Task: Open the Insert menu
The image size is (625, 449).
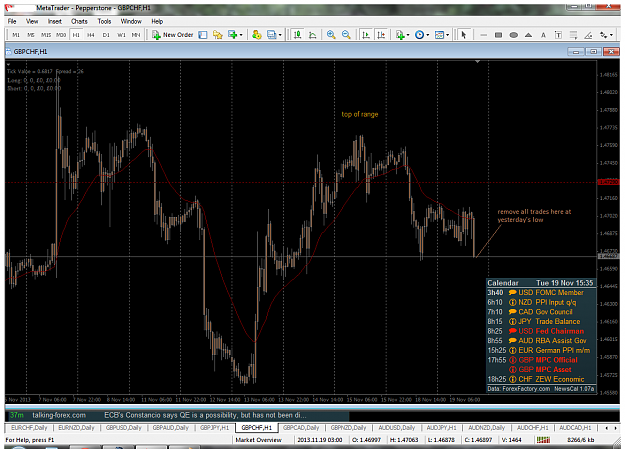Action: click(x=55, y=22)
